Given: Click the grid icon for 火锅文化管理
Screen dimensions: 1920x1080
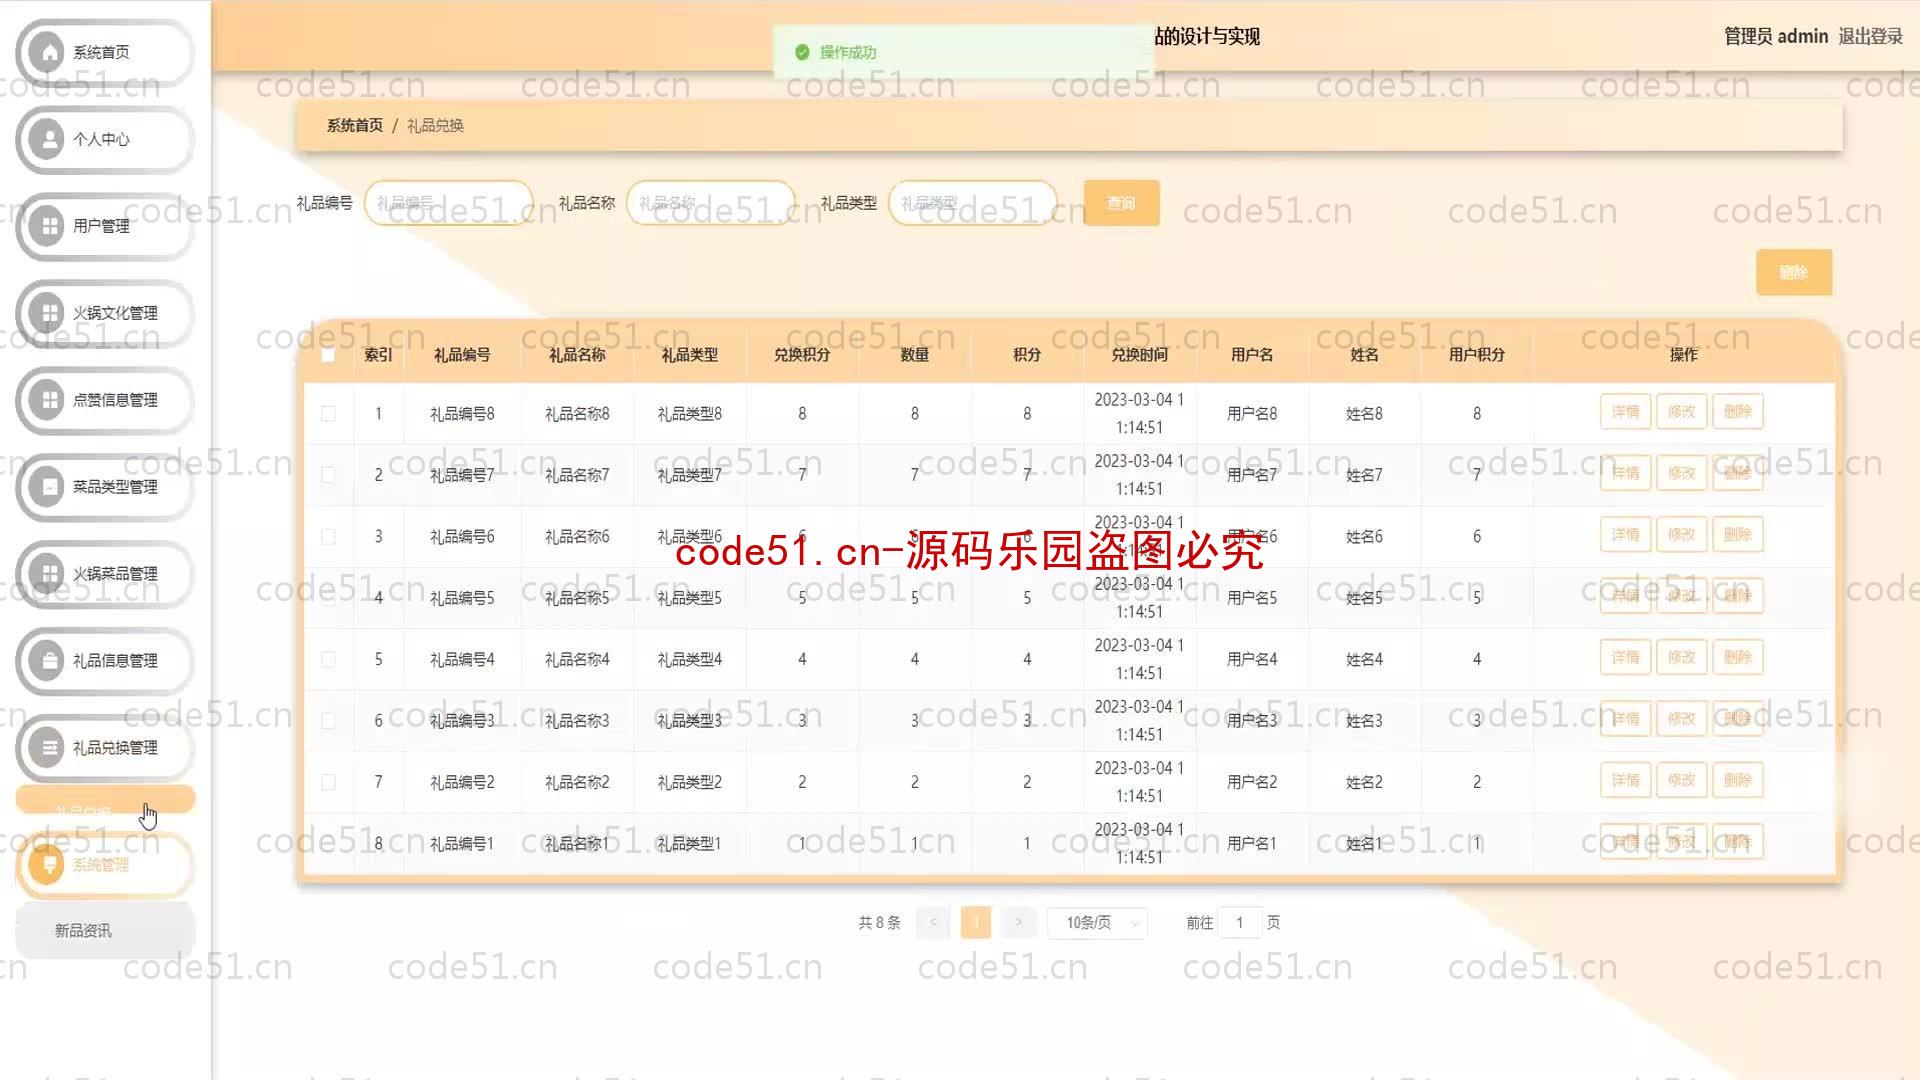Looking at the screenshot, I should pos(47,313).
